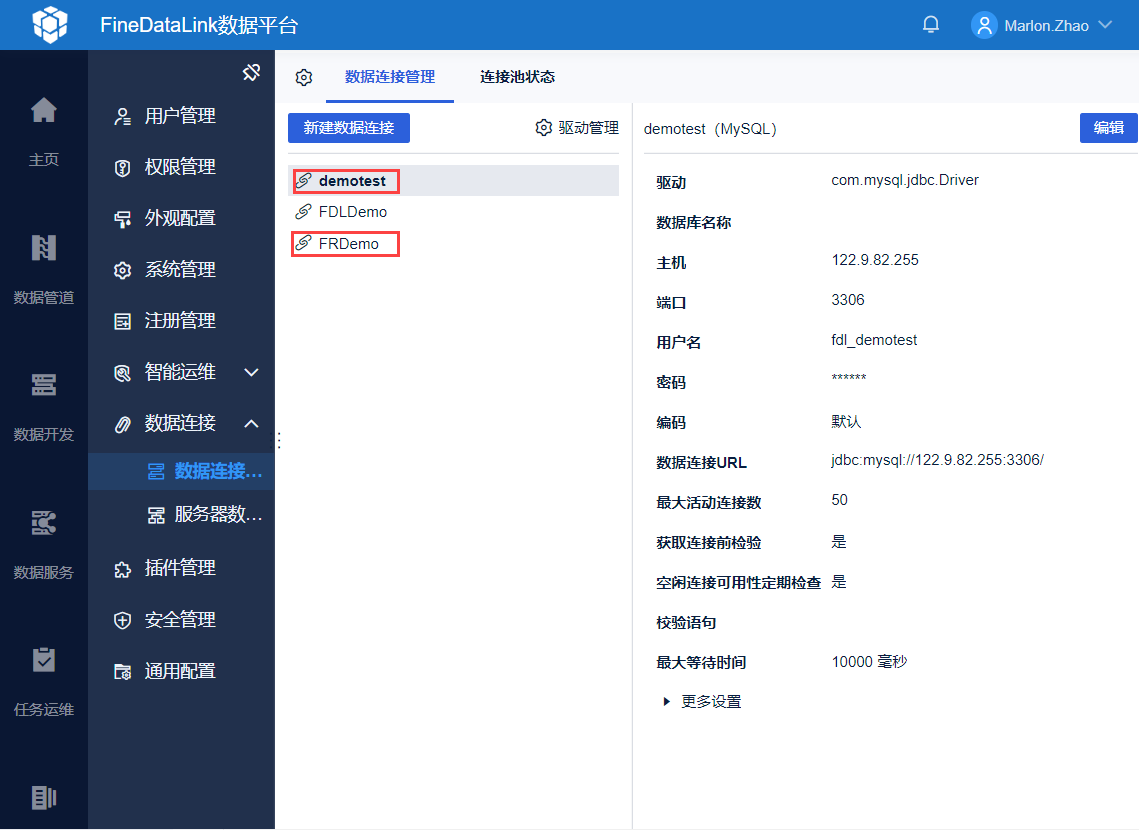Click the 编辑 edit button
Image resolution: width=1139 pixels, height=830 pixels.
[x=1108, y=128]
